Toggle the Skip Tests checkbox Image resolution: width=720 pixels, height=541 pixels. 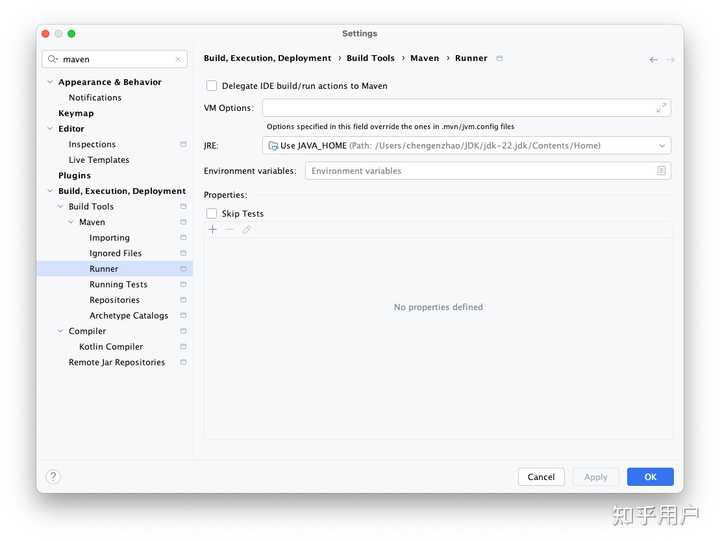[211, 213]
